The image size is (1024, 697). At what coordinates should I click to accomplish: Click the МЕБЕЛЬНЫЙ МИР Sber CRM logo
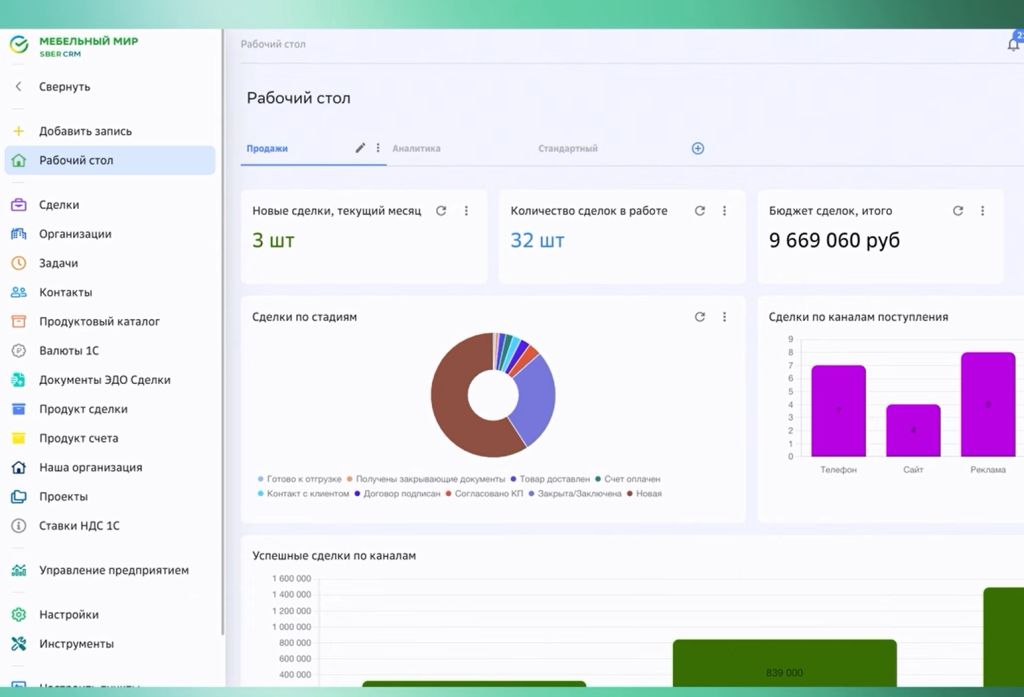[x=74, y=46]
